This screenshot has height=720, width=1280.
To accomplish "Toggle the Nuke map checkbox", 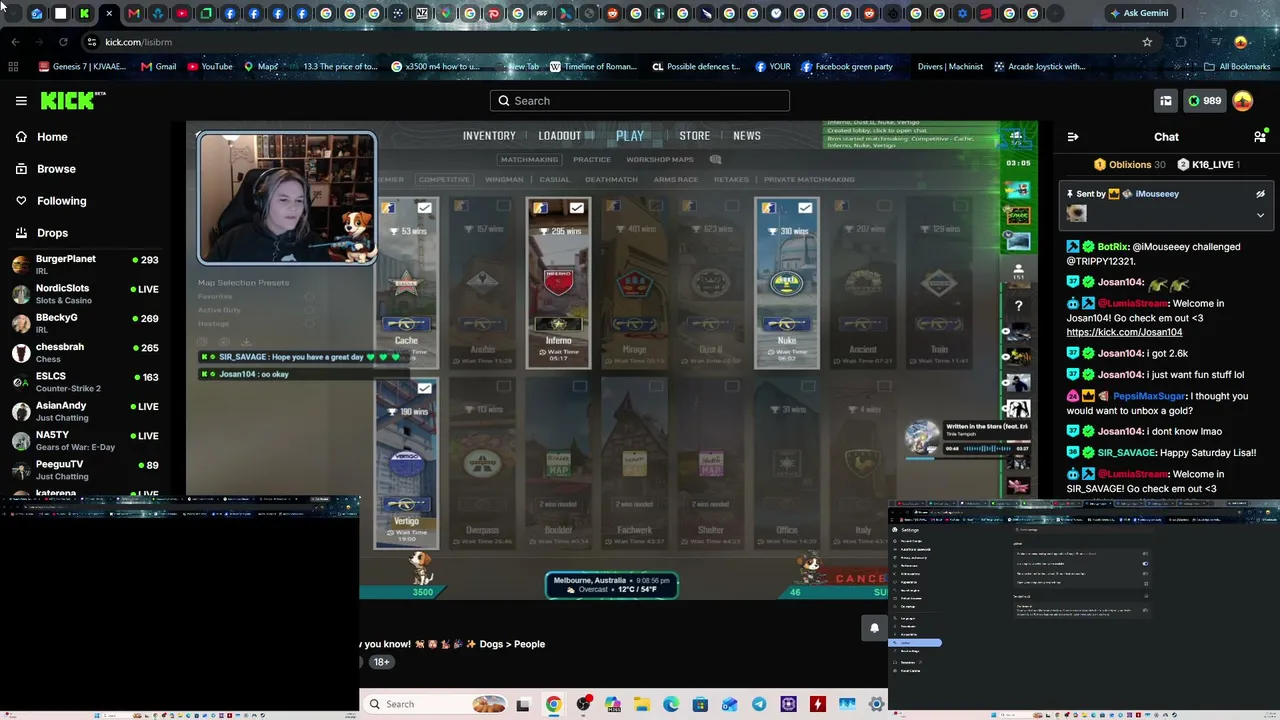I will point(805,208).
